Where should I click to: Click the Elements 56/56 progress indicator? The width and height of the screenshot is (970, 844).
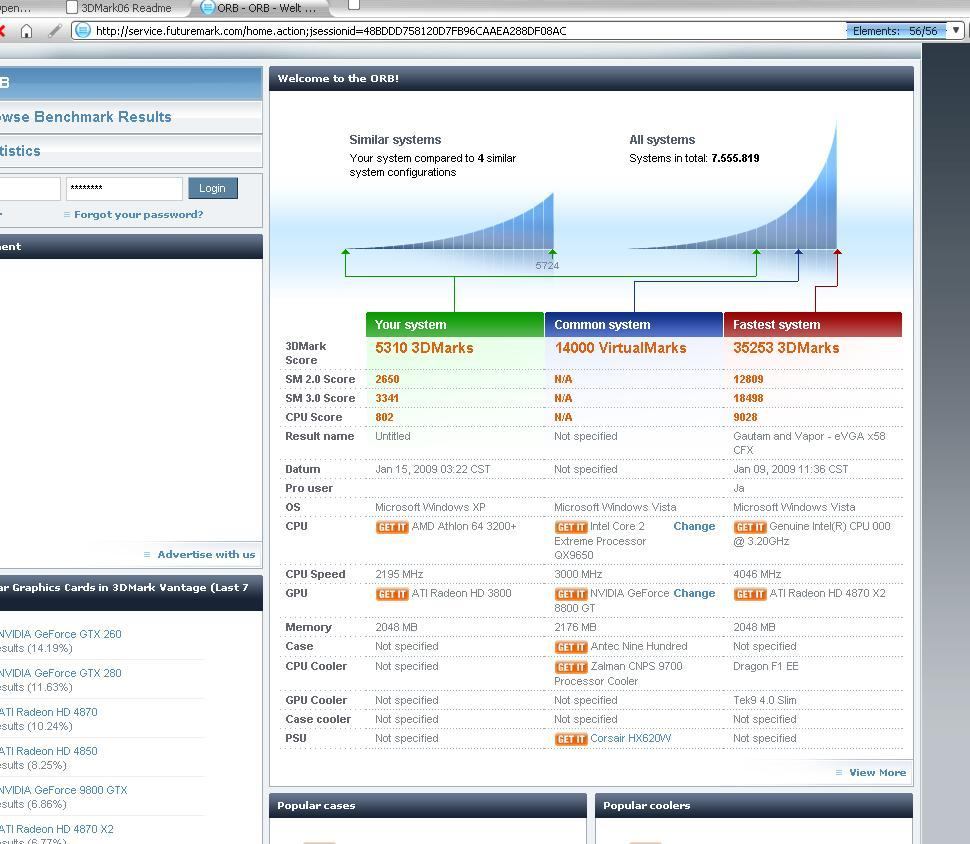point(895,31)
